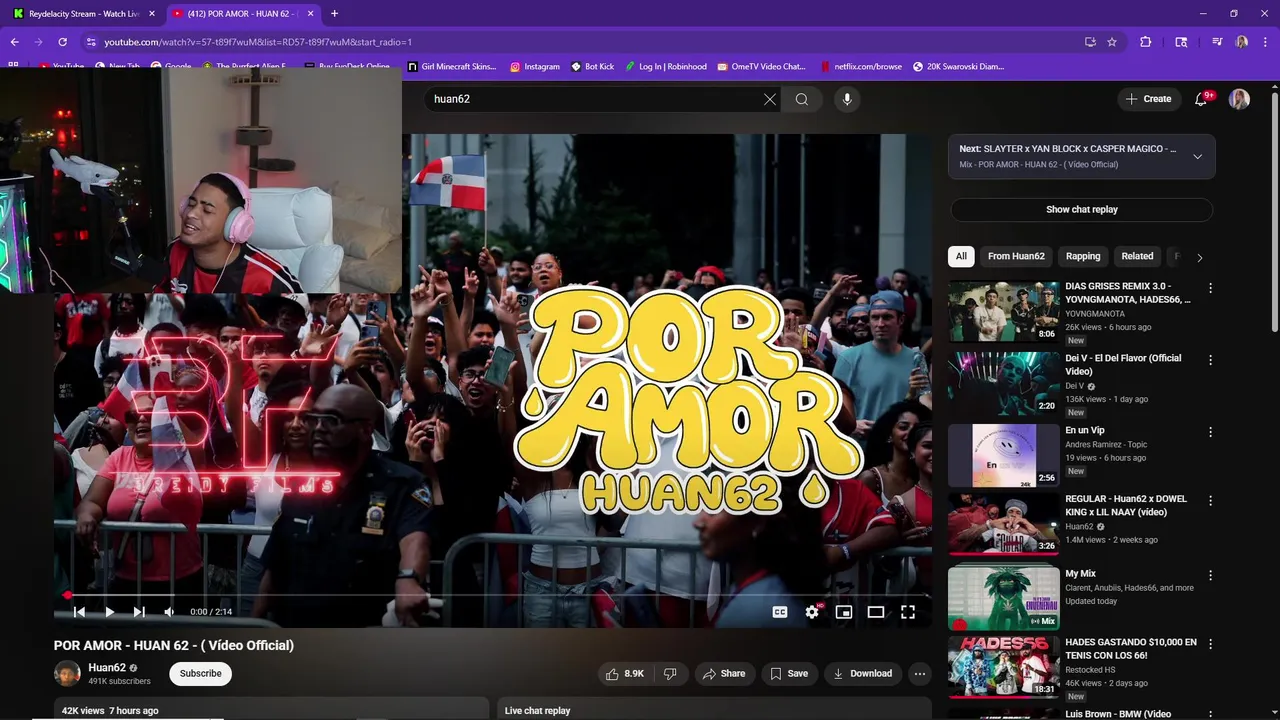Select the Rapping filter chip

[1083, 256]
